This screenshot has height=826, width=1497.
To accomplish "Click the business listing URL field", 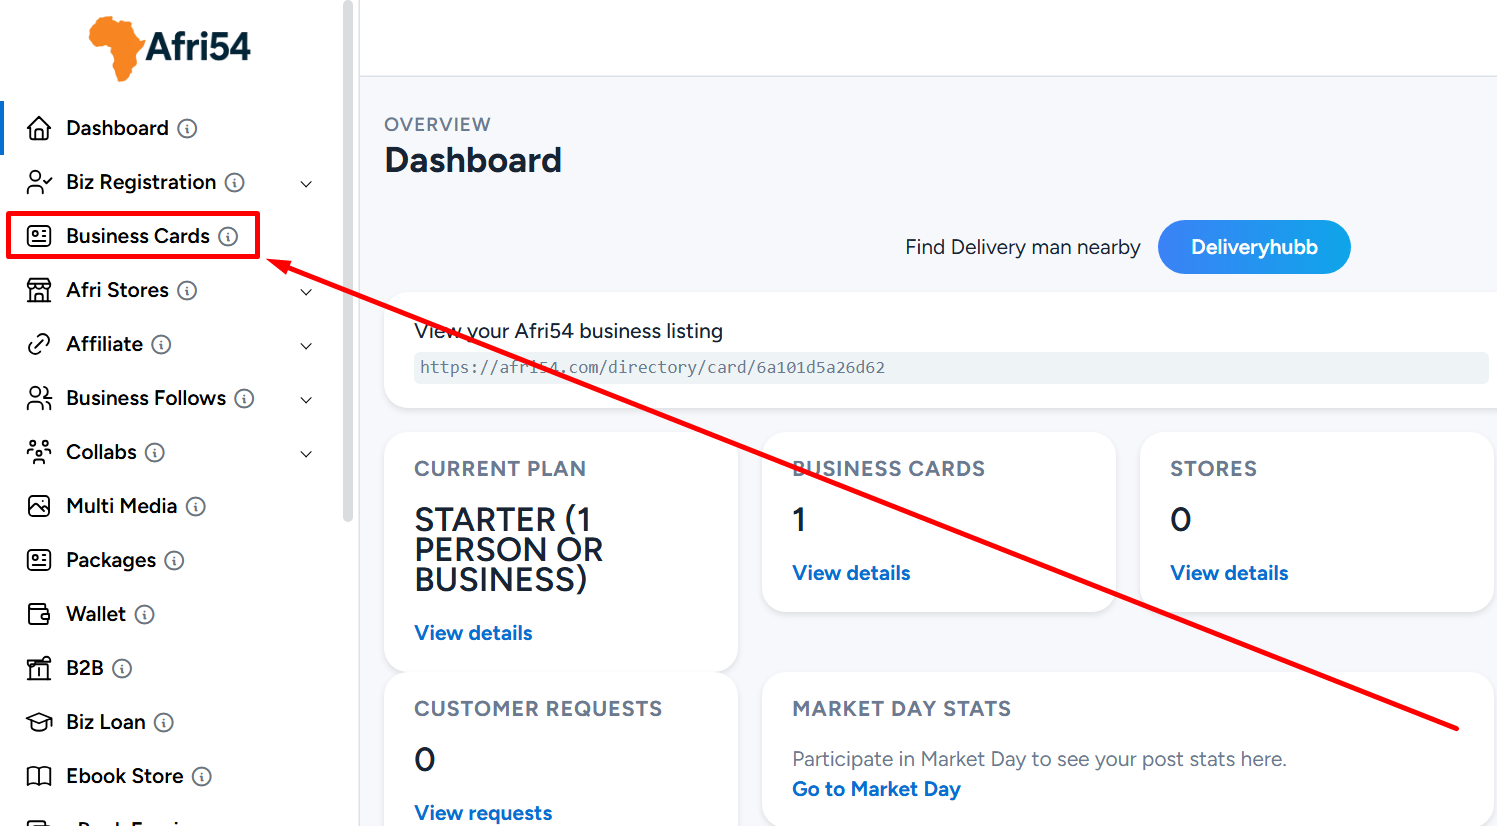I will [951, 367].
